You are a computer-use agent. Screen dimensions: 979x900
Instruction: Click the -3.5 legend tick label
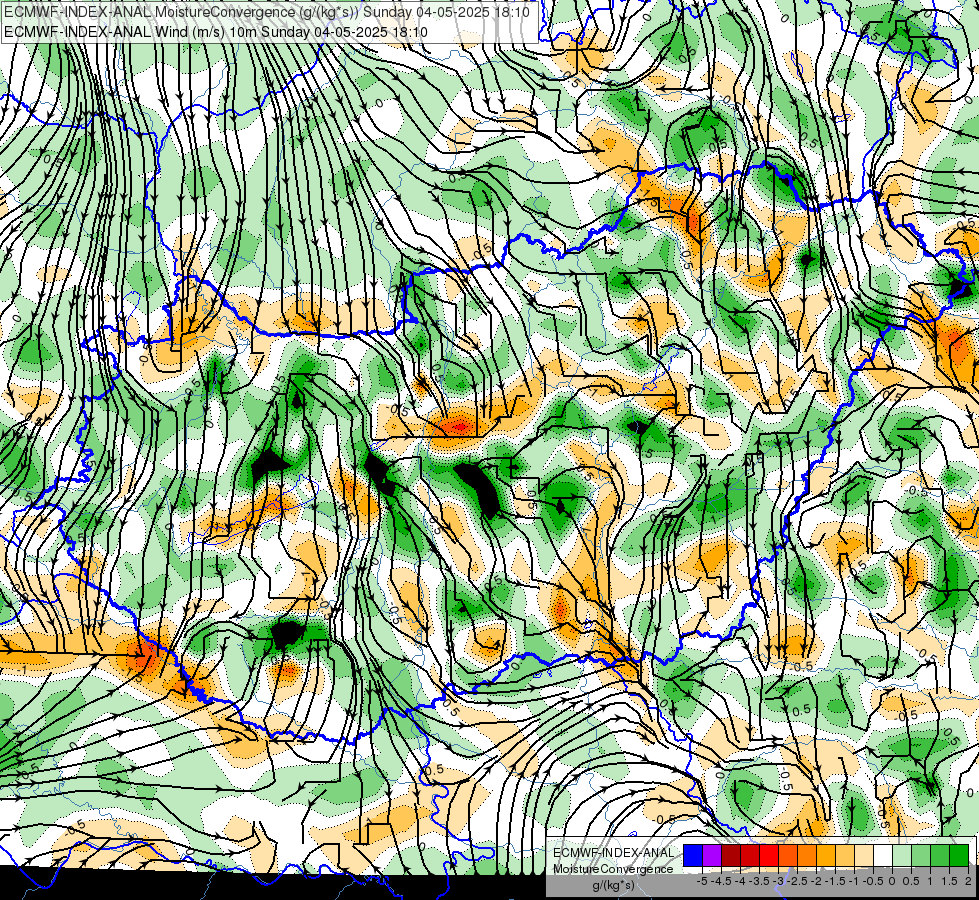[759, 881]
